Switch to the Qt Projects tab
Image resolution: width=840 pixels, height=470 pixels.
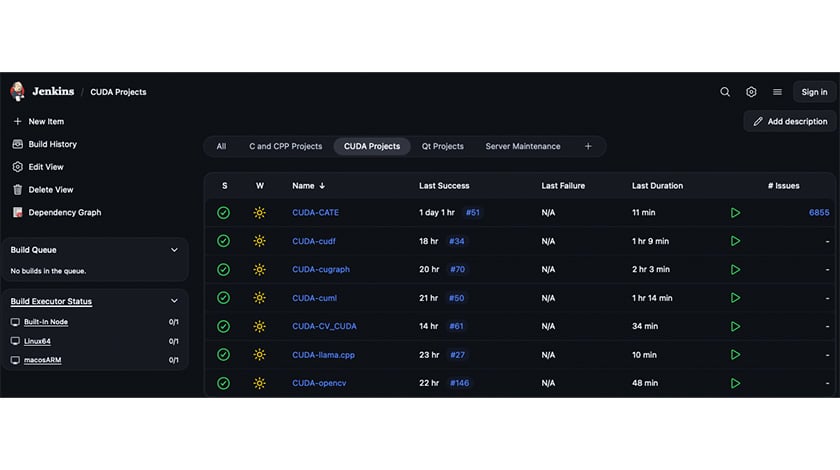442,146
